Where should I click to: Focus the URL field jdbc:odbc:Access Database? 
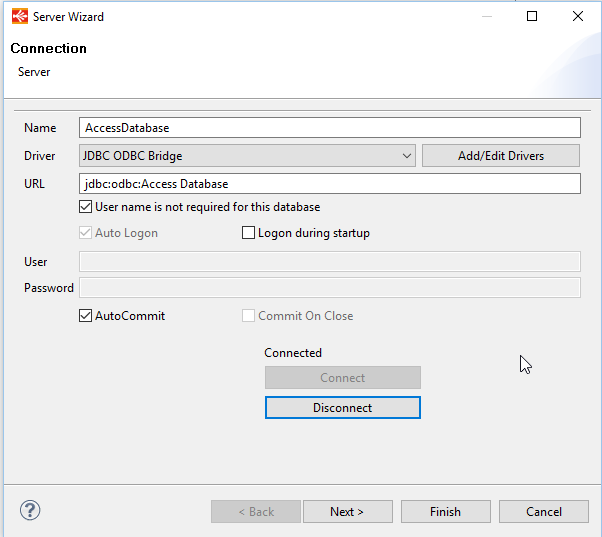tap(330, 184)
